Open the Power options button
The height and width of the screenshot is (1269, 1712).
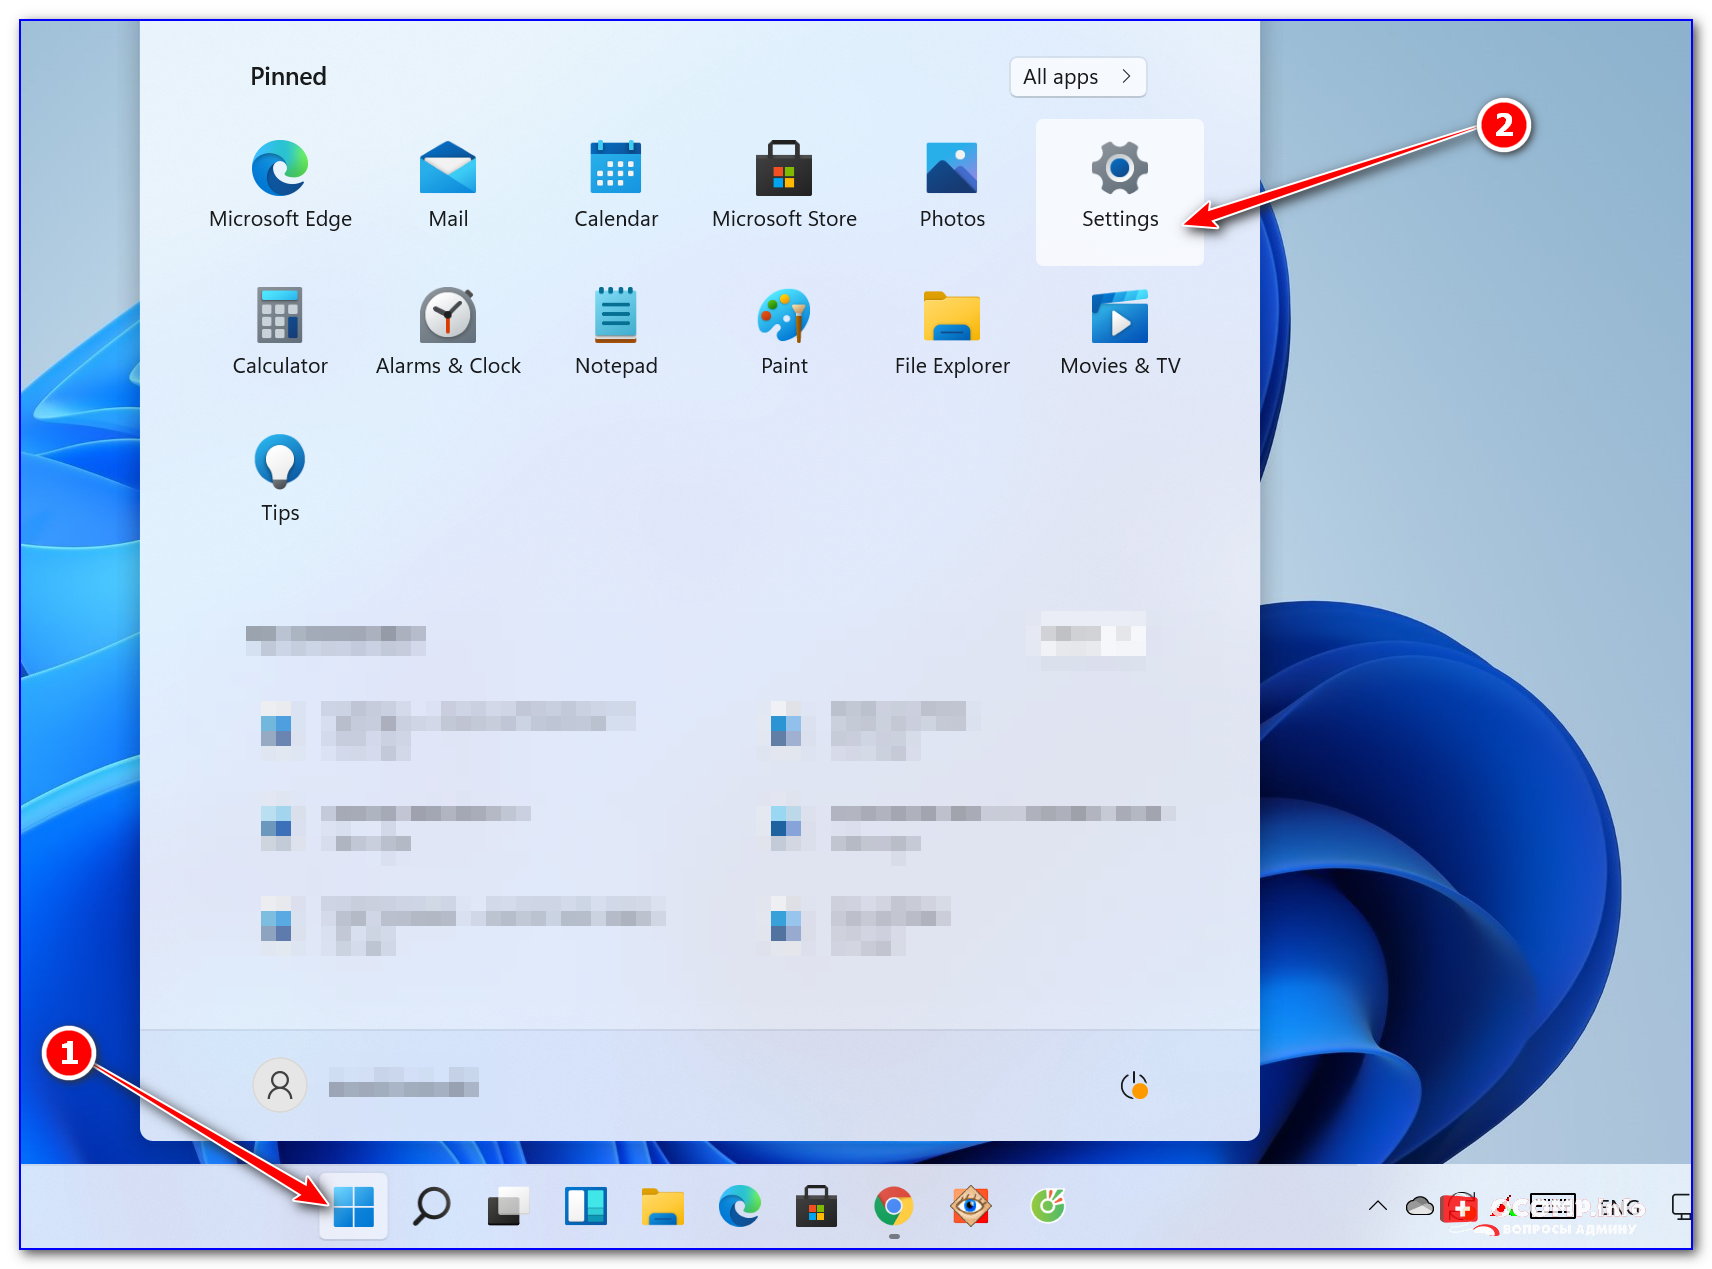[x=1134, y=1085]
